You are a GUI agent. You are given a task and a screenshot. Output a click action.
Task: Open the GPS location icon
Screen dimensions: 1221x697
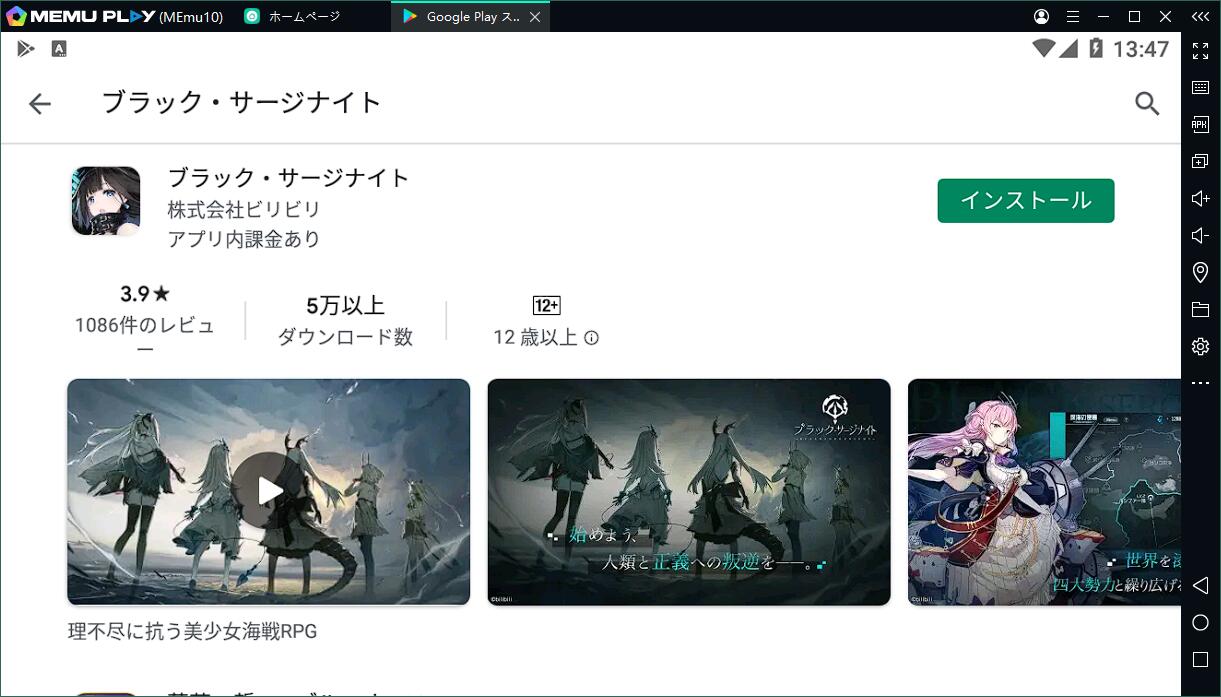click(x=1200, y=273)
